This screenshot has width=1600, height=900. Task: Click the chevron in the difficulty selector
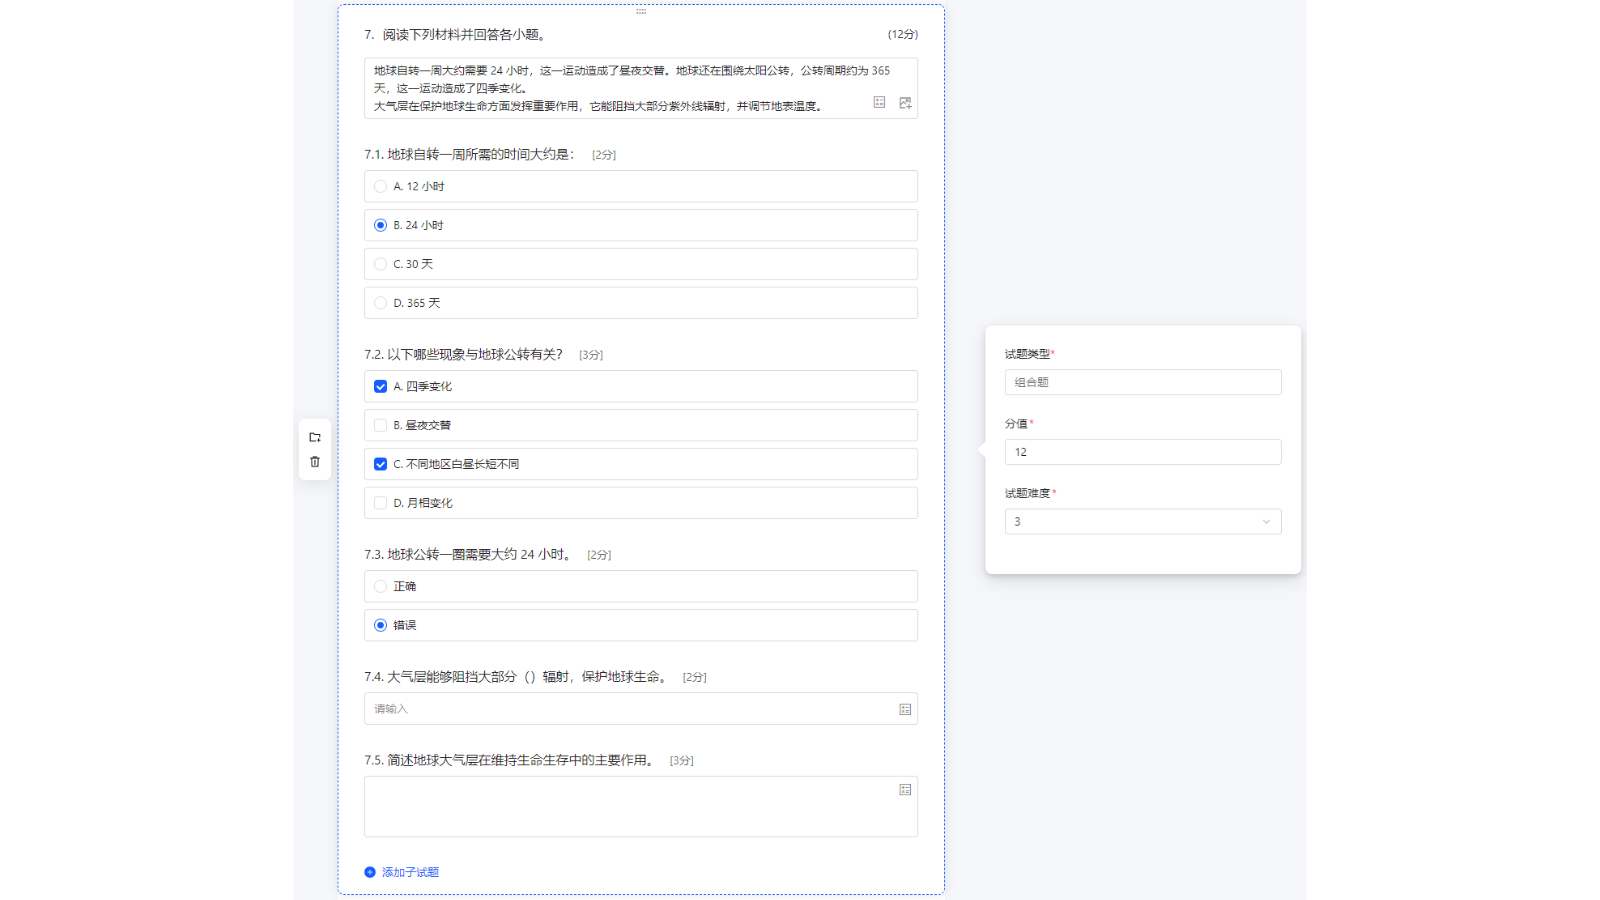click(x=1266, y=521)
